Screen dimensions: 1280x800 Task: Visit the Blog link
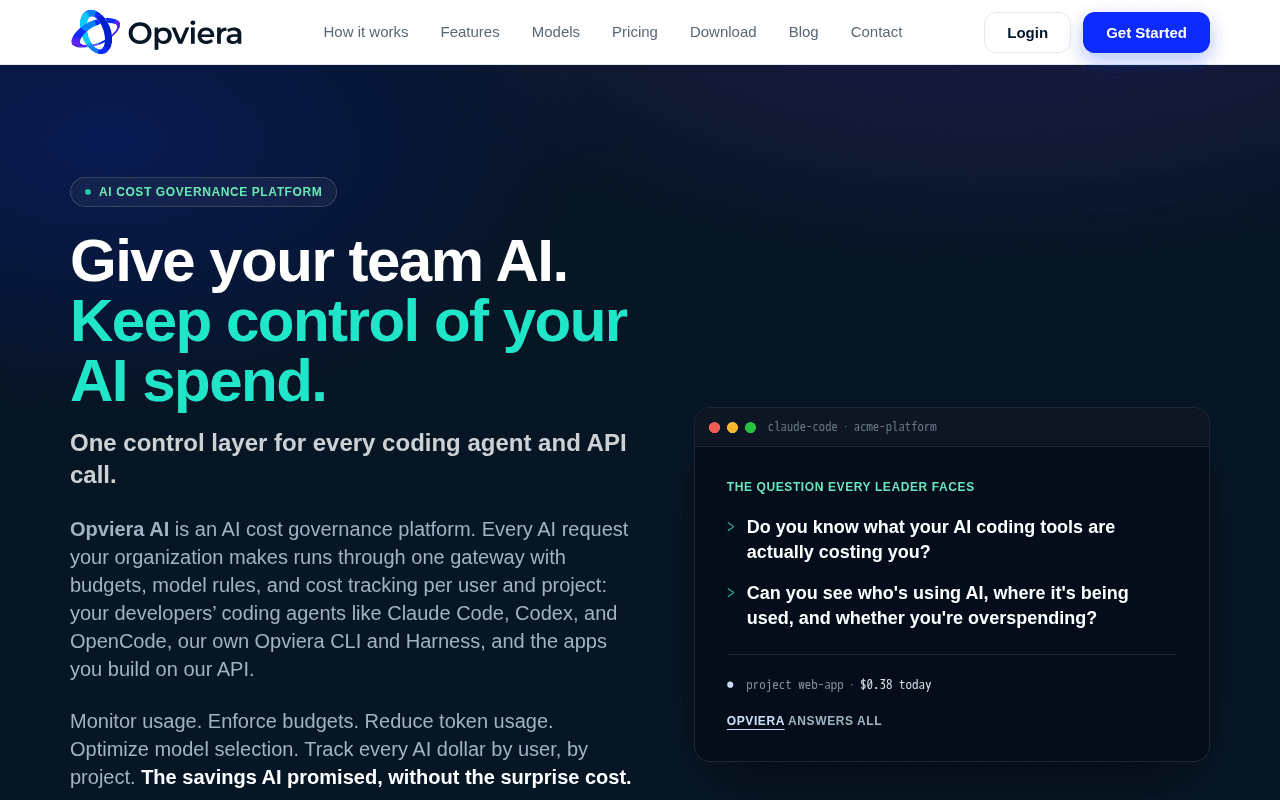click(x=804, y=32)
